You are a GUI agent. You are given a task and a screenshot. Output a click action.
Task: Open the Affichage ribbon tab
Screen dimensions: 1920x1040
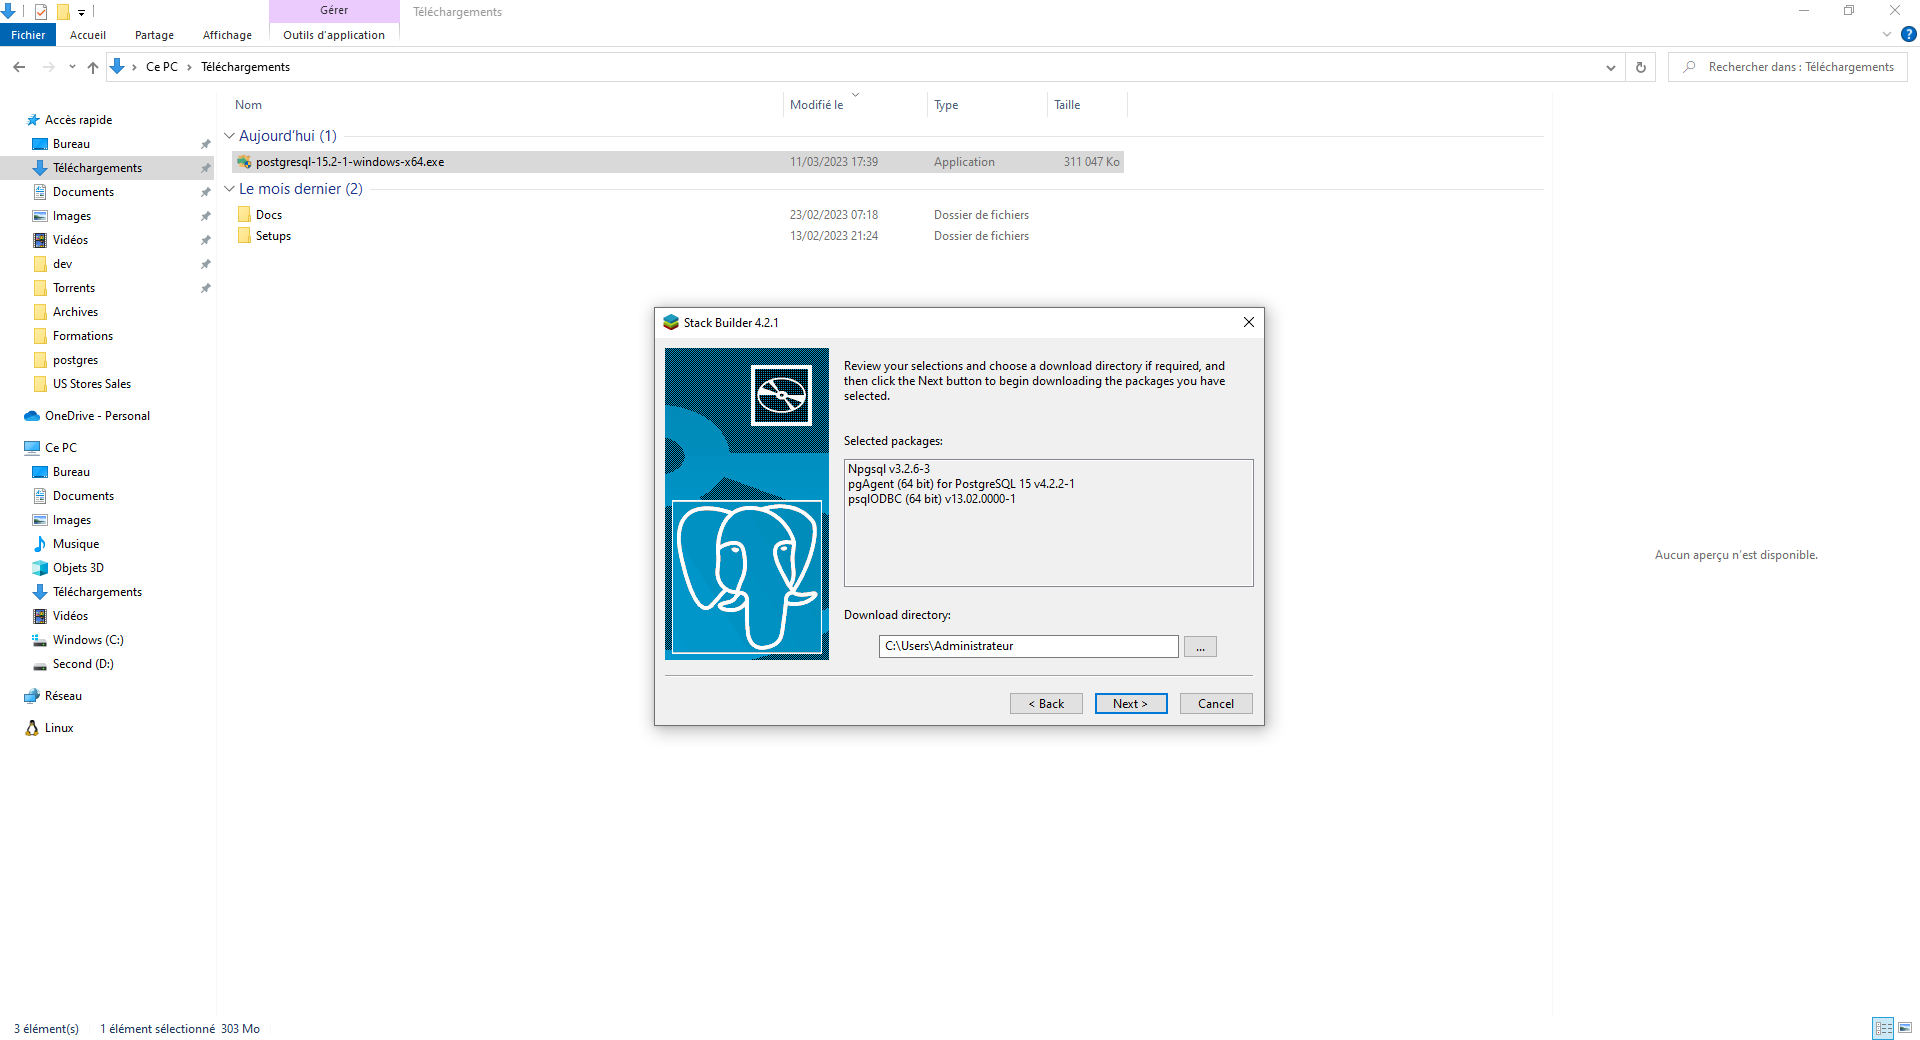pyautogui.click(x=227, y=35)
